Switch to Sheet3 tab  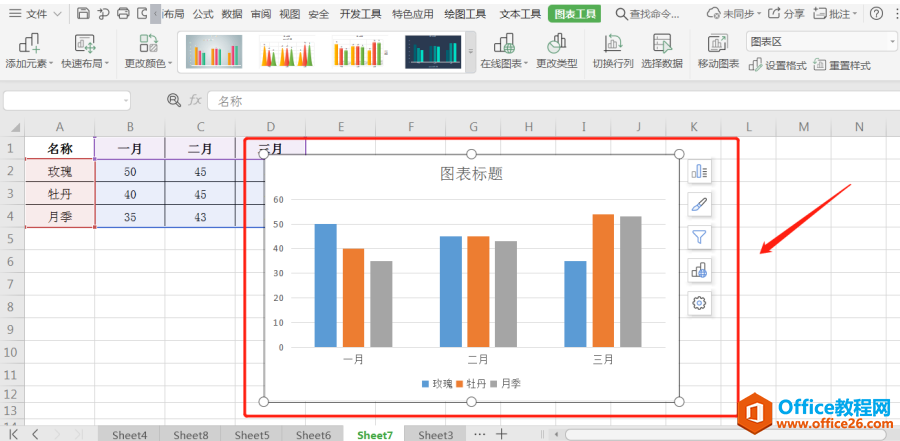coord(435,435)
